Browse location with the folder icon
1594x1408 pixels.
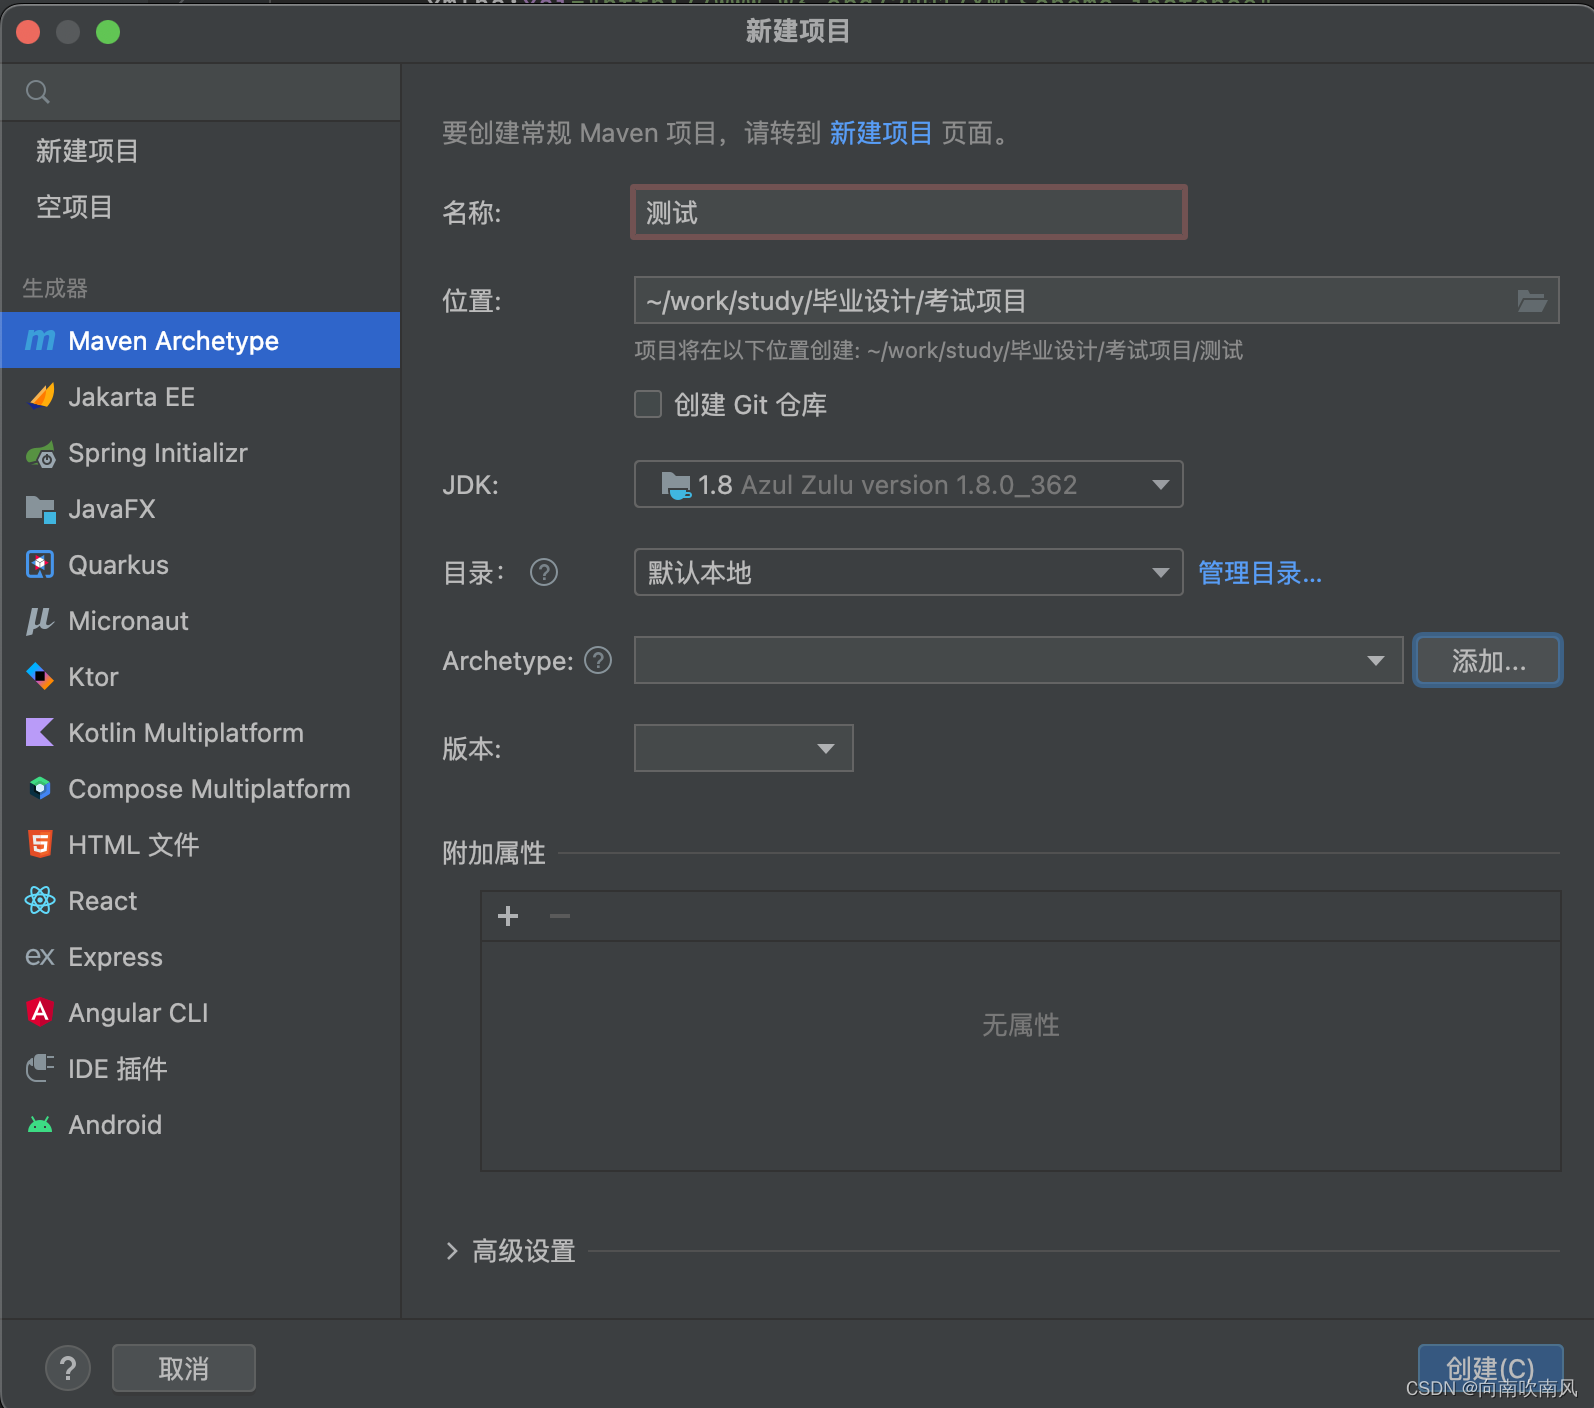(1531, 301)
